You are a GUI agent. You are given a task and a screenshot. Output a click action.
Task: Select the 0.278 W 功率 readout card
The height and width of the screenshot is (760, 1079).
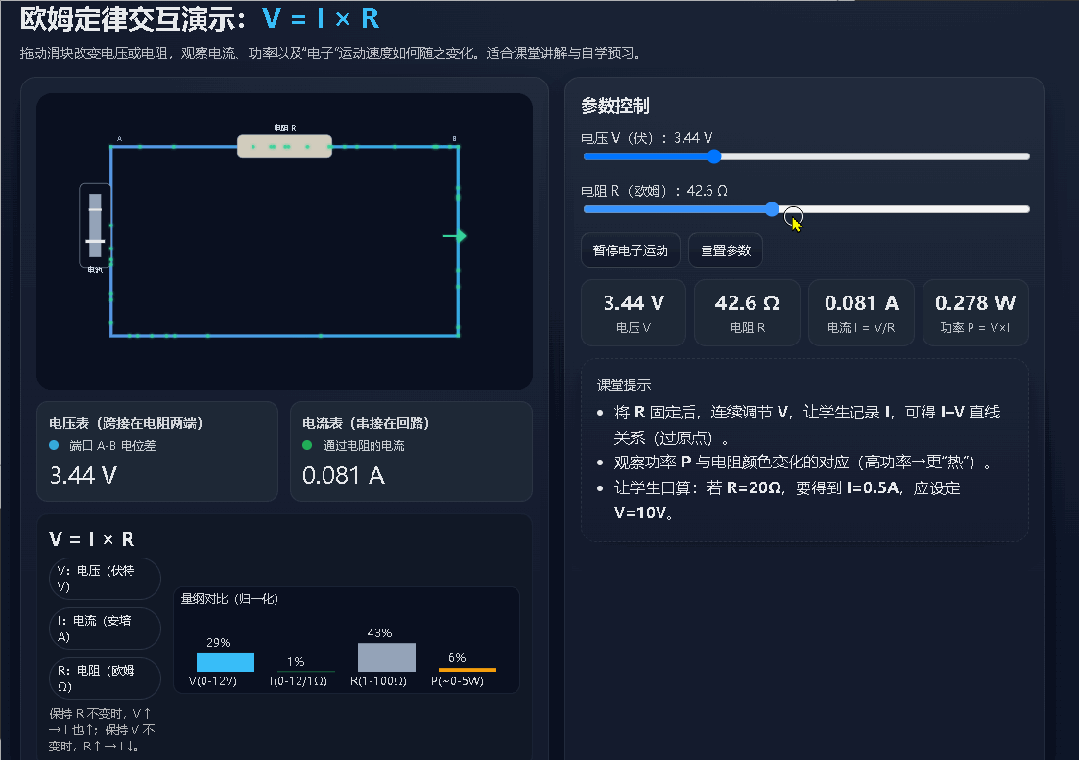click(x=975, y=312)
